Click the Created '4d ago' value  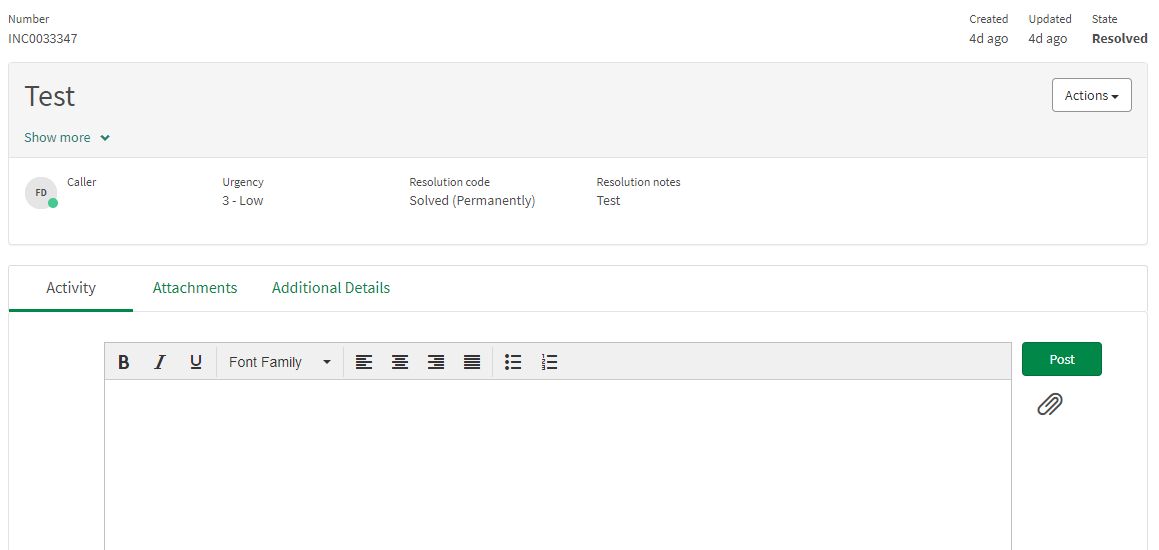988,38
